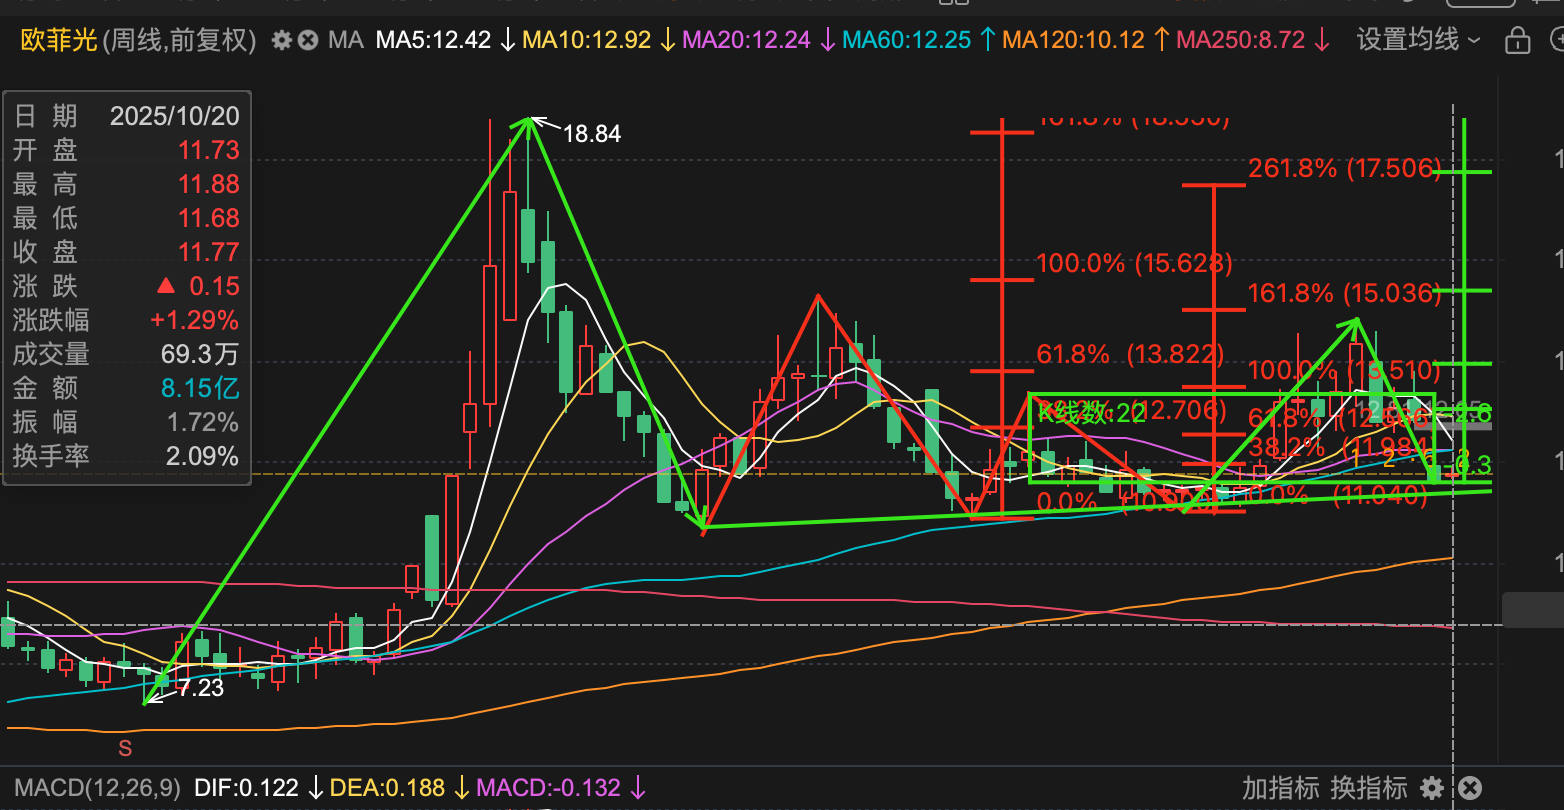Open MACD settings gear icon
The height and width of the screenshot is (810, 1564).
[1432, 788]
